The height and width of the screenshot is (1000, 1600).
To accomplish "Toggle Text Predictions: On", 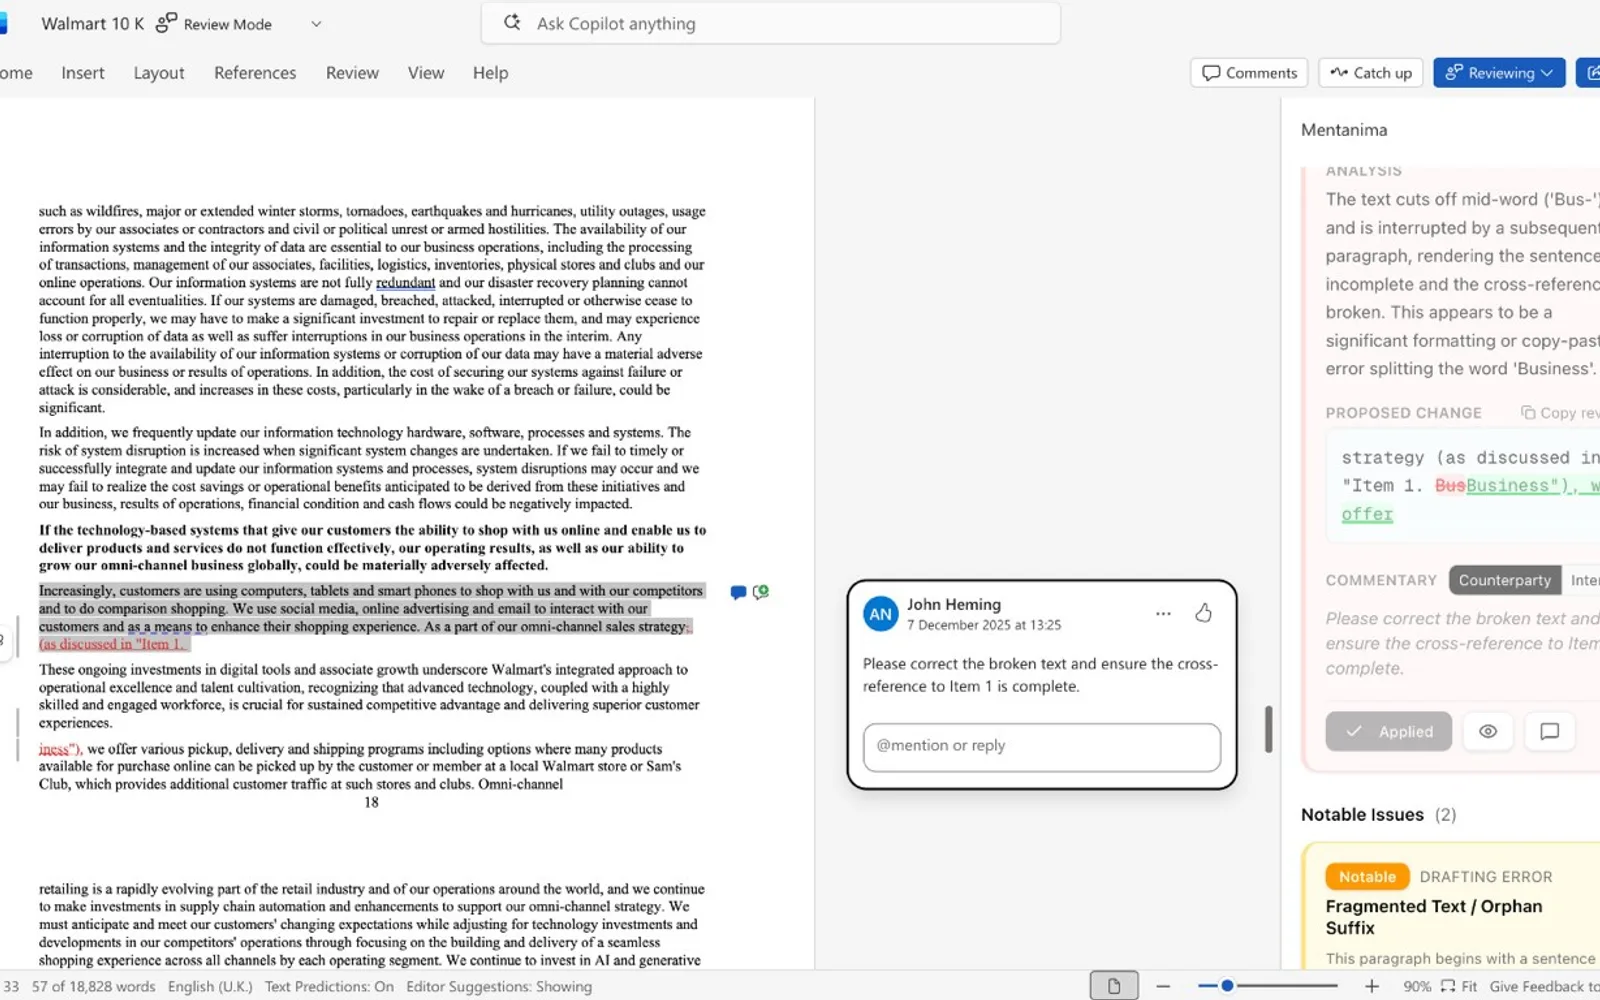I will [329, 986].
